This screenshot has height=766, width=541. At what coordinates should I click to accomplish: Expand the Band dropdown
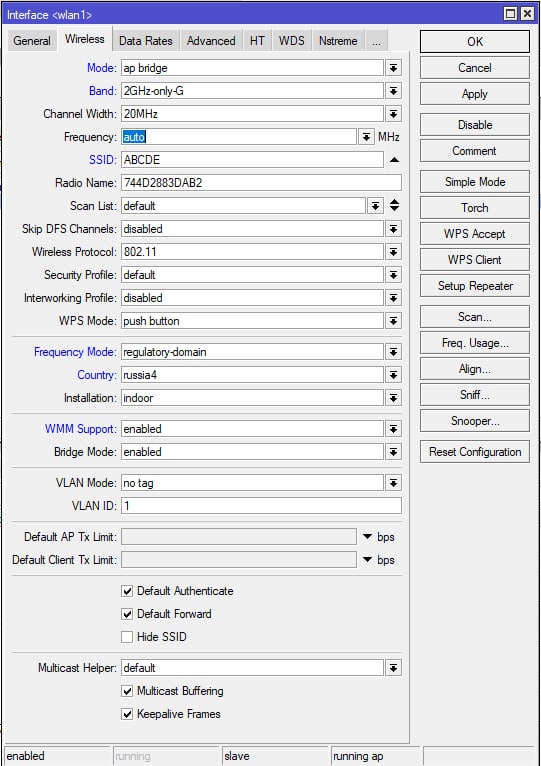pos(393,91)
